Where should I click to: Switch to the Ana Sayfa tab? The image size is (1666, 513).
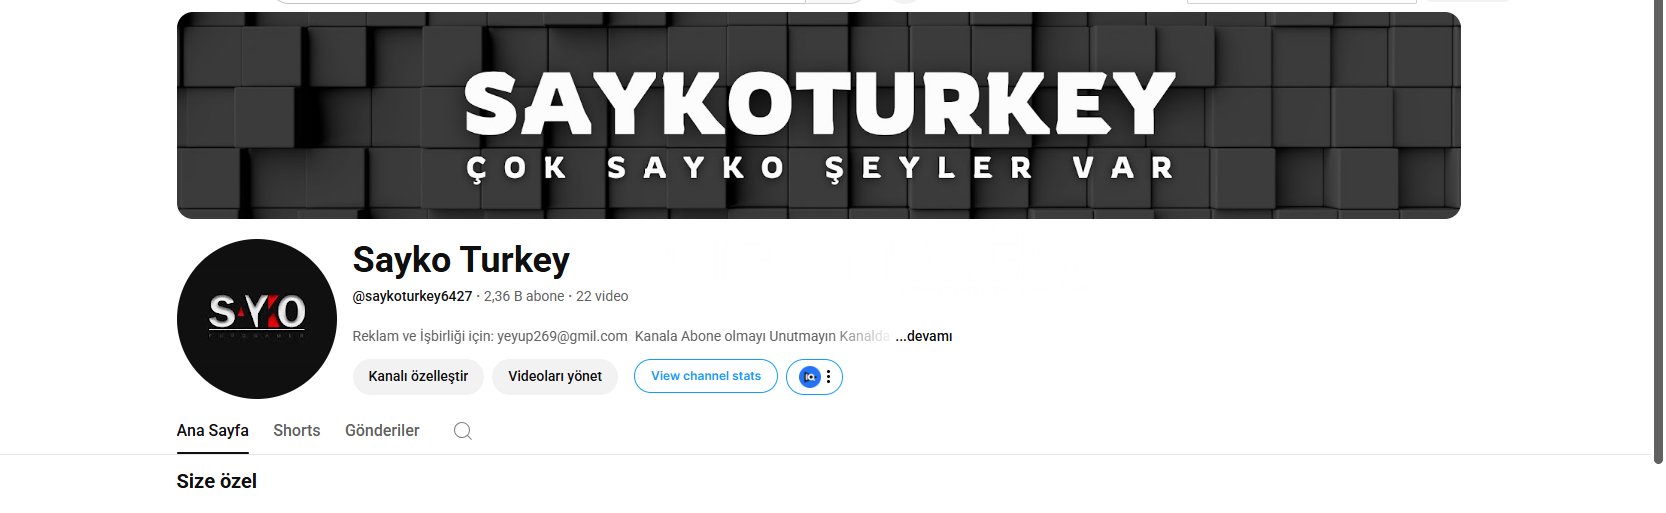(213, 431)
